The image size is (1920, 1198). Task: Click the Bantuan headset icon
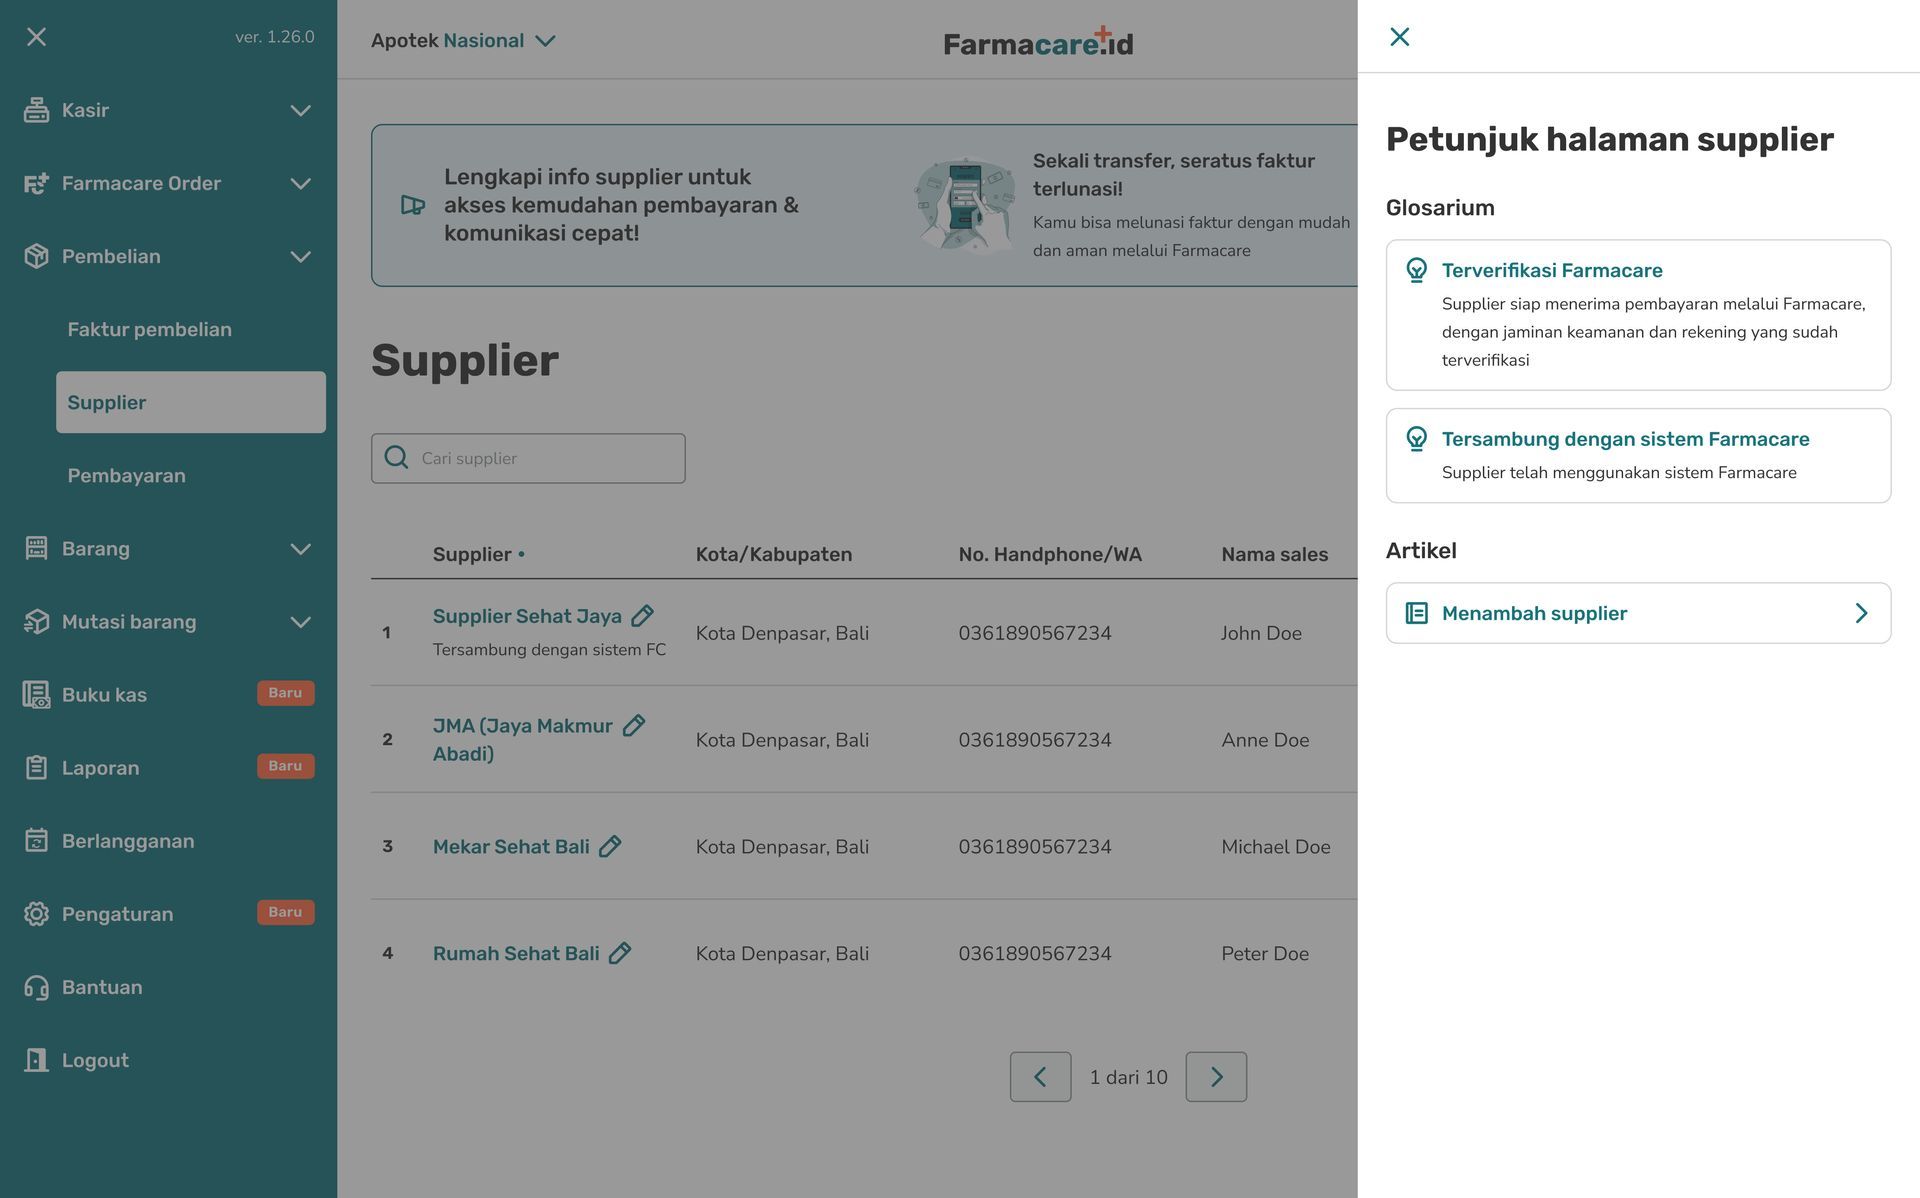pos(36,987)
